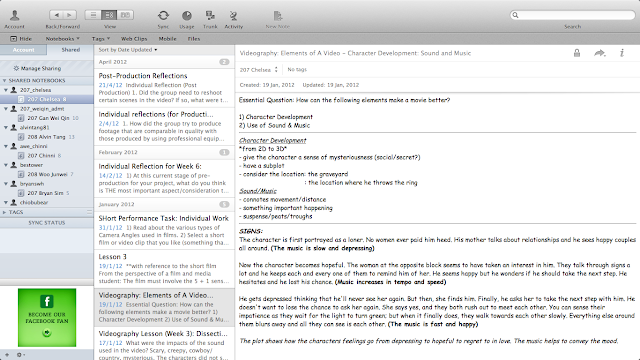Click the Sync Status bar

click(47, 223)
